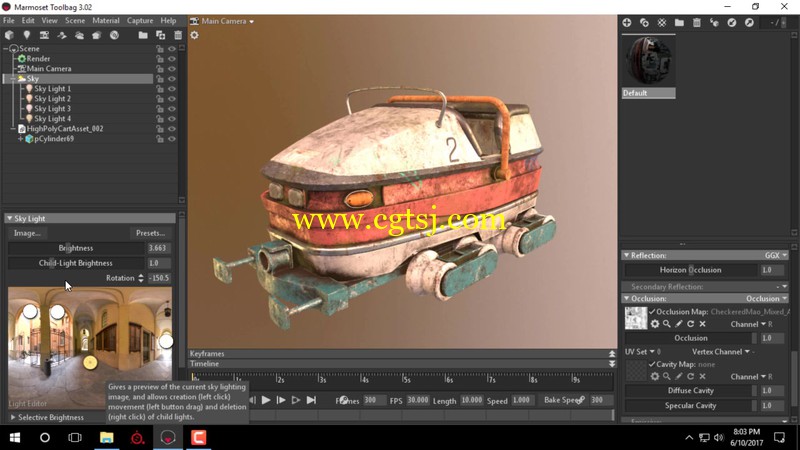Screen dimensions: 800x450
Task: Uncheck the Occlusion Map checkbox
Action: pyautogui.click(x=652, y=311)
